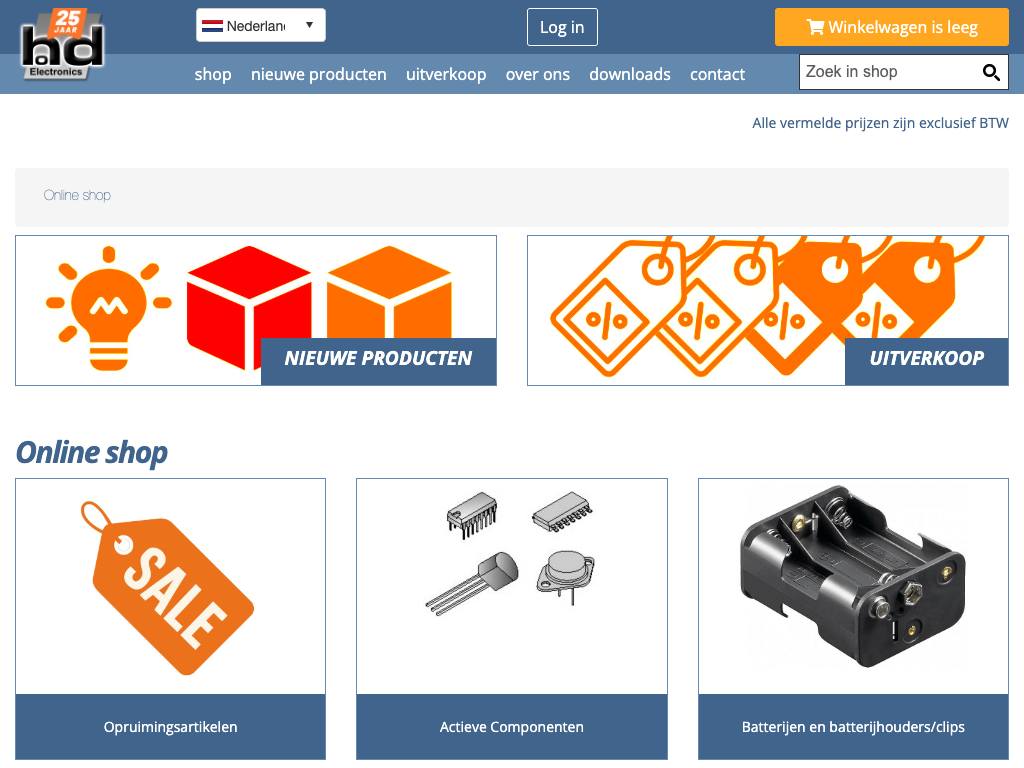Viewport: 1024px width, 768px height.
Task: Click the HD Electronics logo
Action: pos(62,44)
